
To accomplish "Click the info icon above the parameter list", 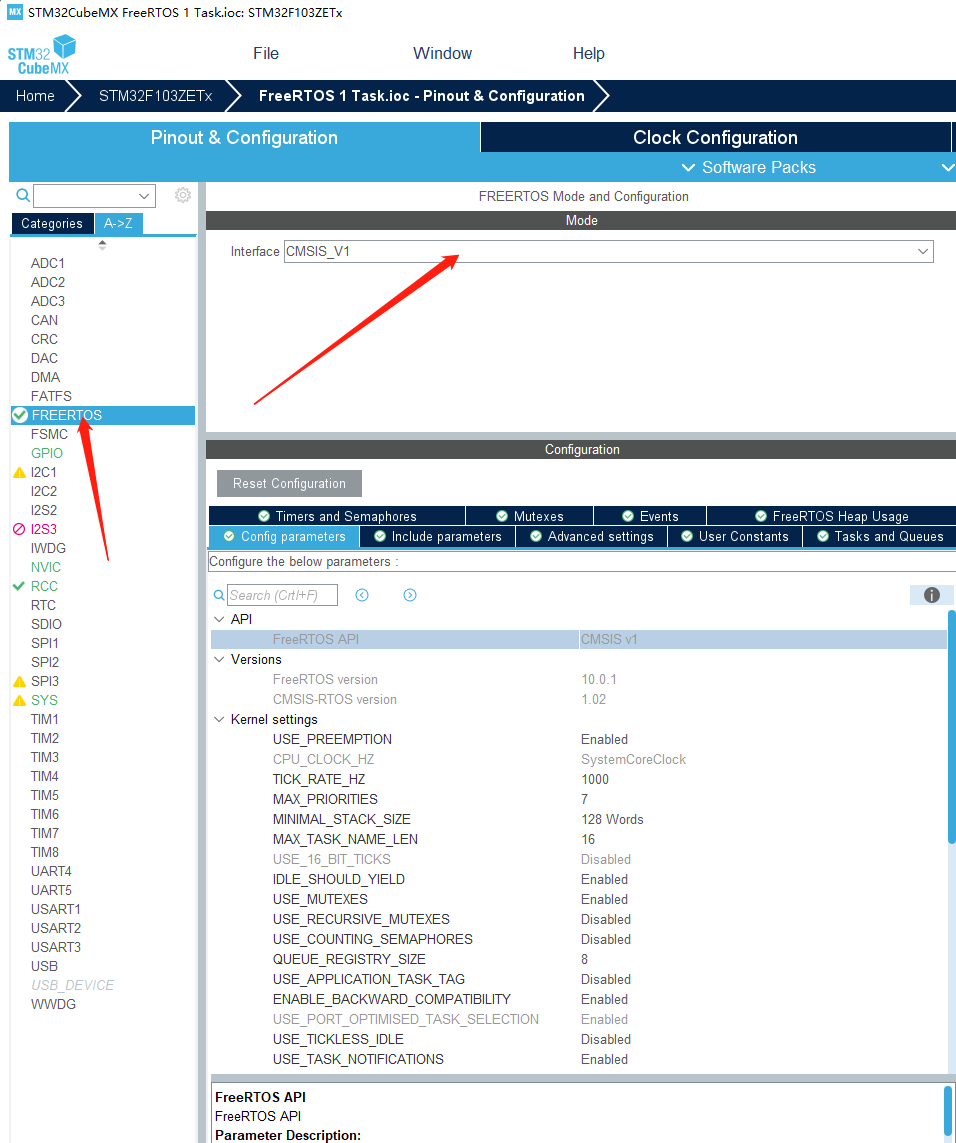I will point(931,594).
